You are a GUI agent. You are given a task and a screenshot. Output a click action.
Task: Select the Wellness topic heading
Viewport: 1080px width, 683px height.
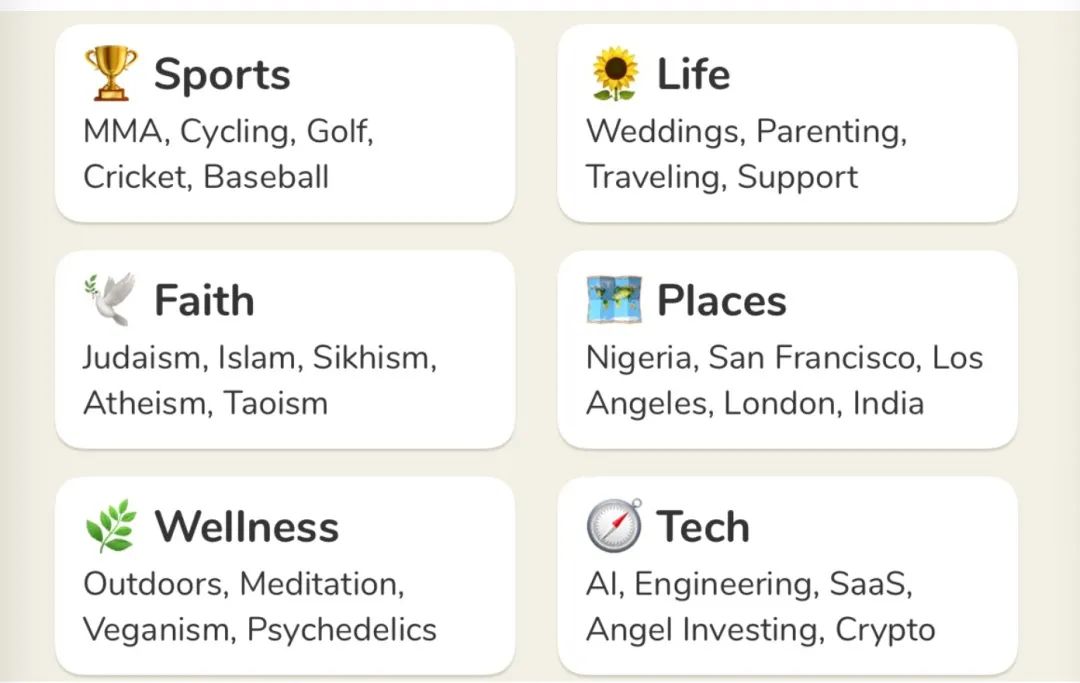click(x=246, y=527)
